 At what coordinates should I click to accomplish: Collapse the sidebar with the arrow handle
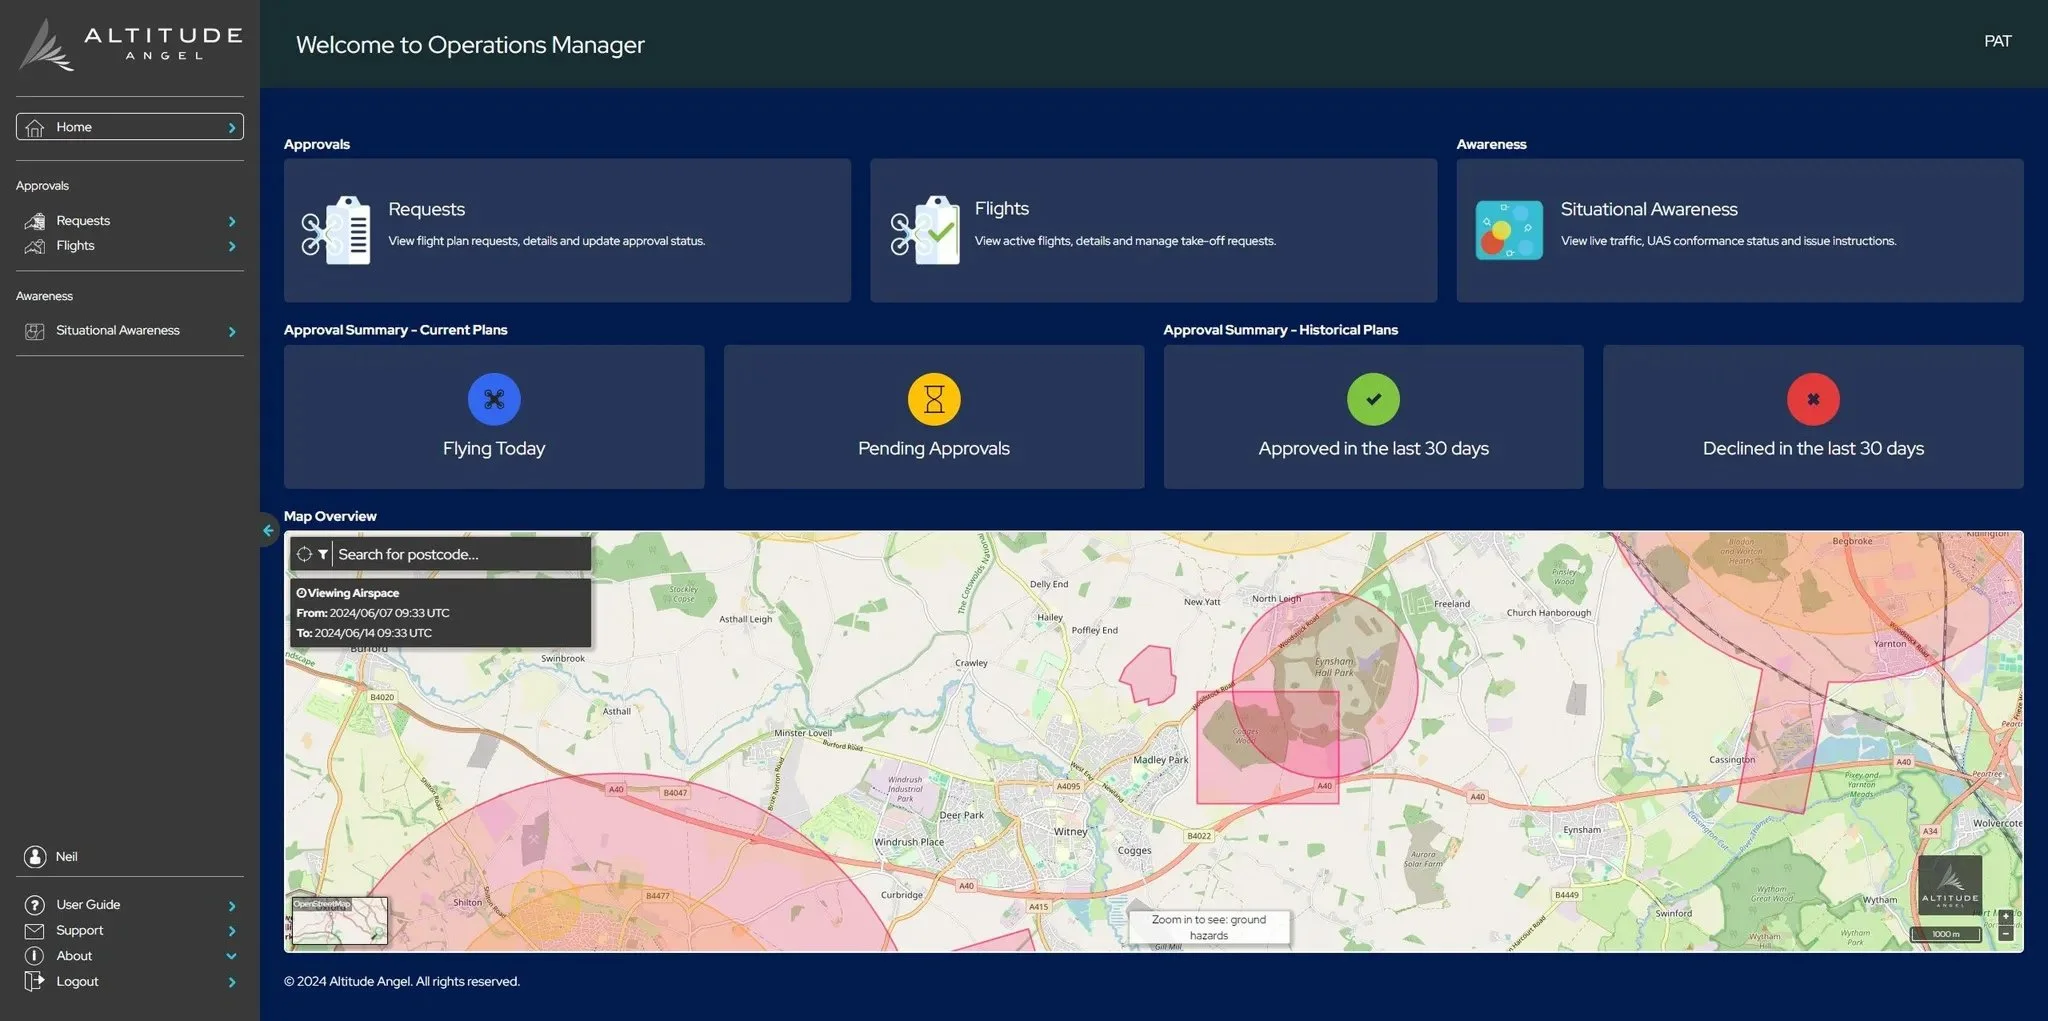click(268, 531)
